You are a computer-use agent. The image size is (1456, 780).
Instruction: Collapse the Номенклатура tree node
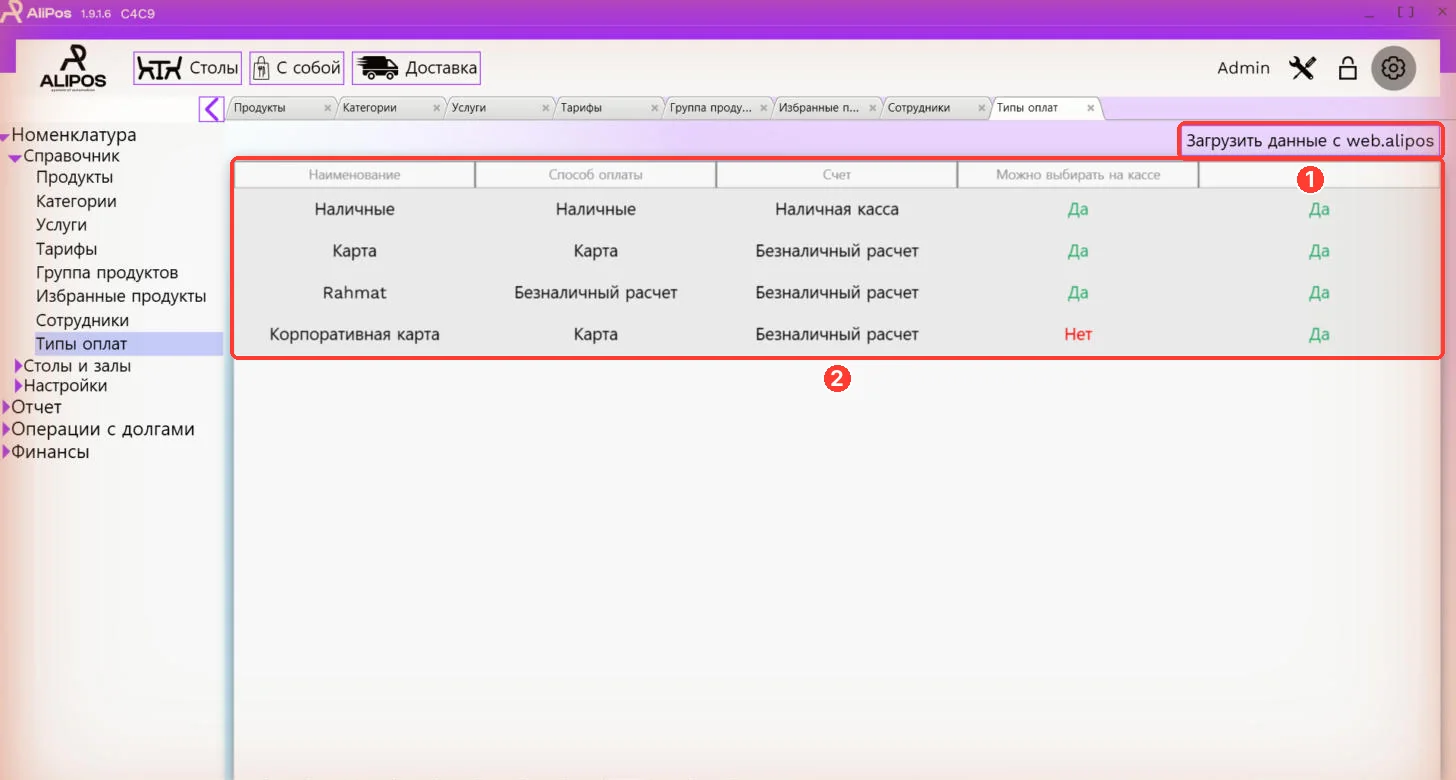pos(6,136)
